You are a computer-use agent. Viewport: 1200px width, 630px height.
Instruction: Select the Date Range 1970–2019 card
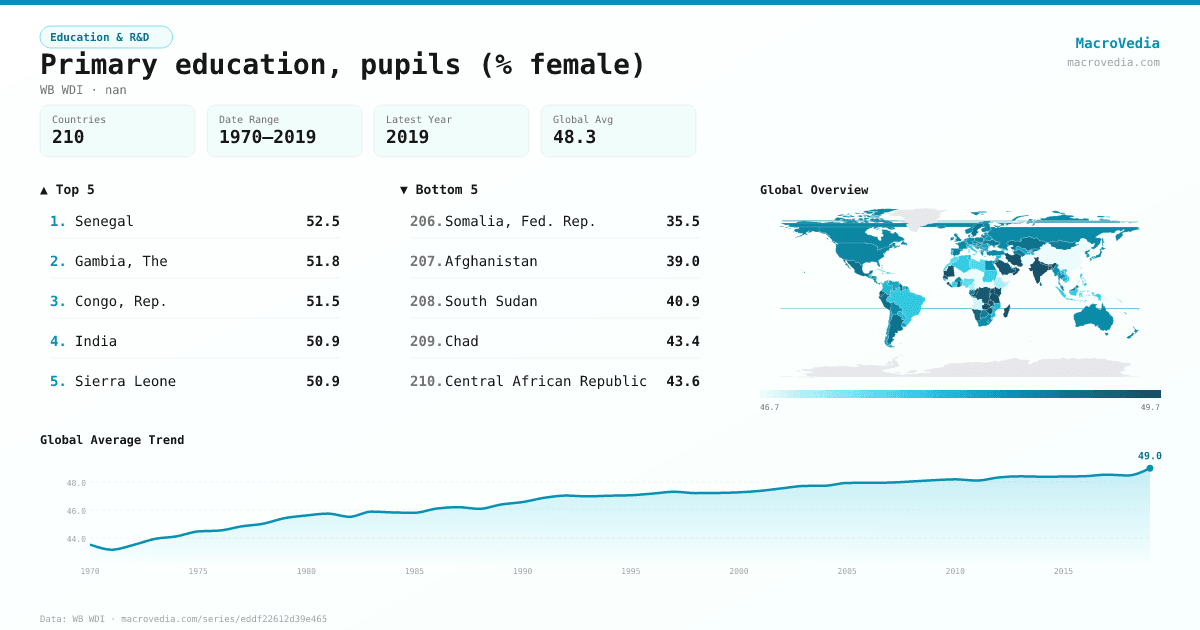tap(284, 131)
